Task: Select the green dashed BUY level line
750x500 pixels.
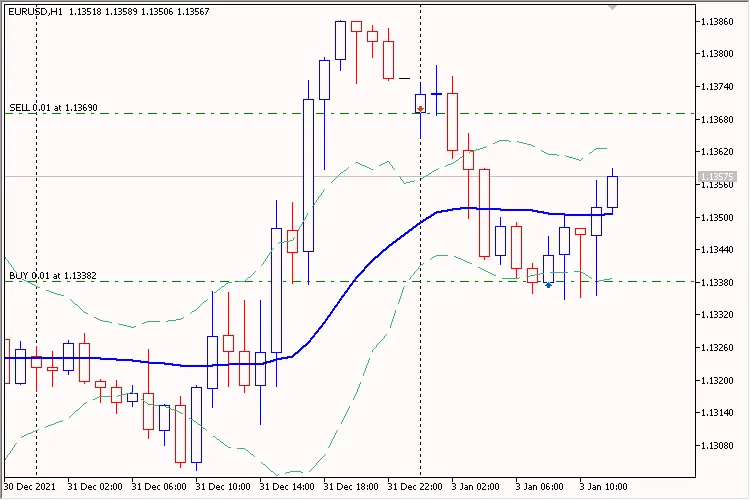Action: click(200, 281)
